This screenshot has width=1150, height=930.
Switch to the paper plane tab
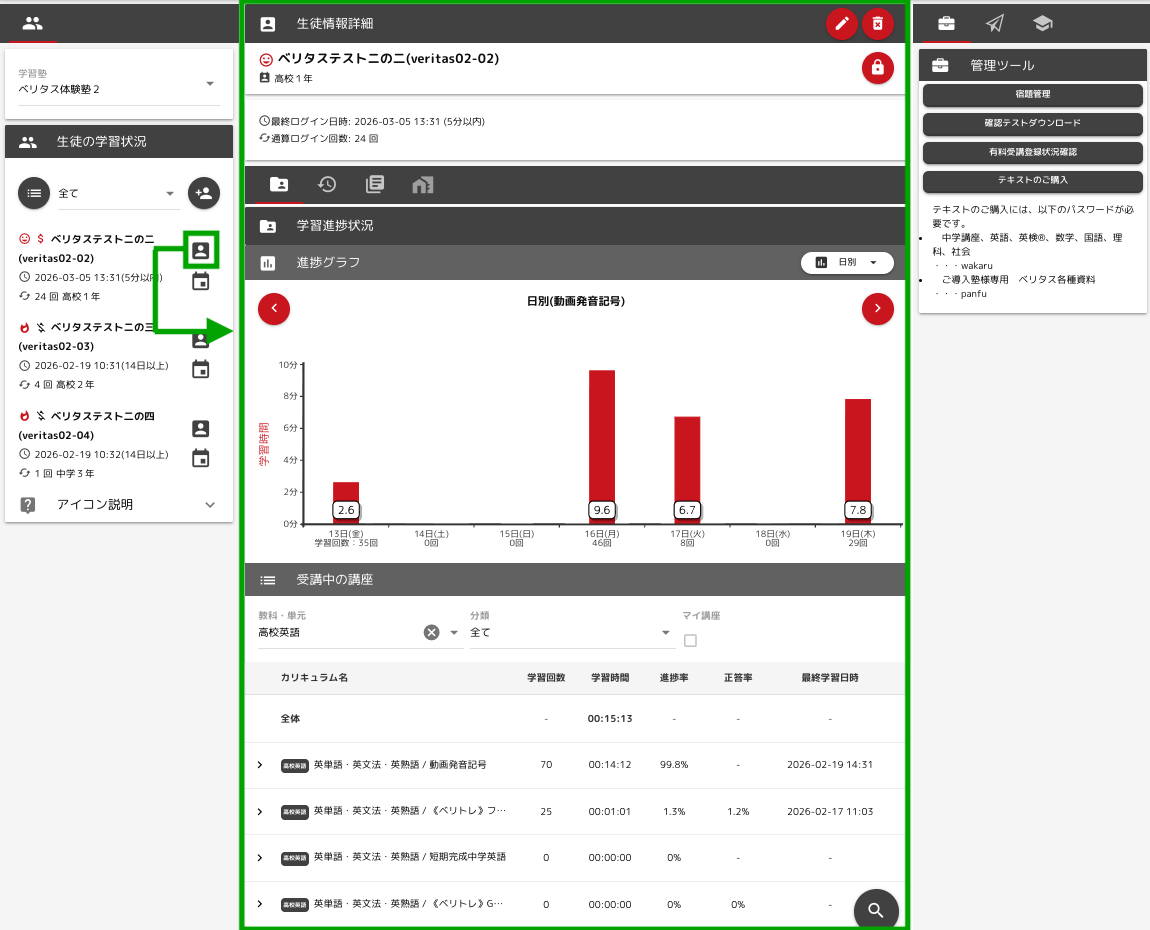pos(994,23)
